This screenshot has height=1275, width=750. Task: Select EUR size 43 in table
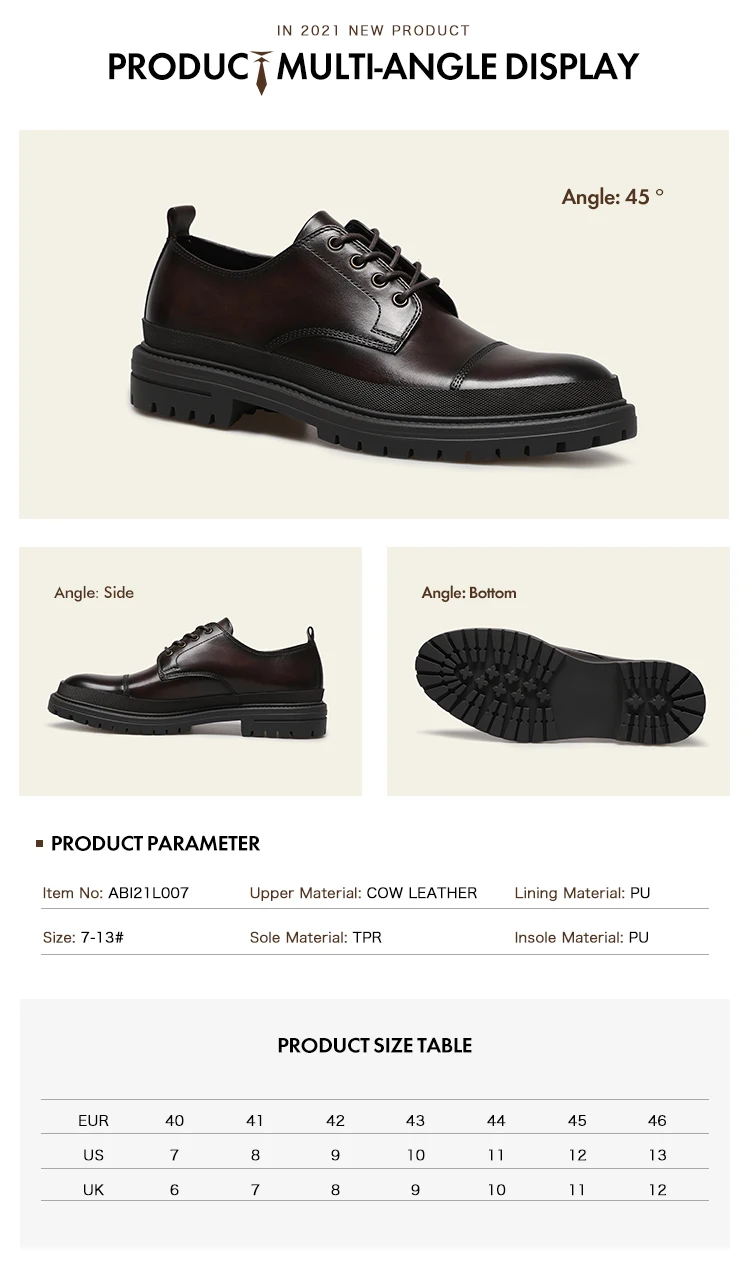416,1120
